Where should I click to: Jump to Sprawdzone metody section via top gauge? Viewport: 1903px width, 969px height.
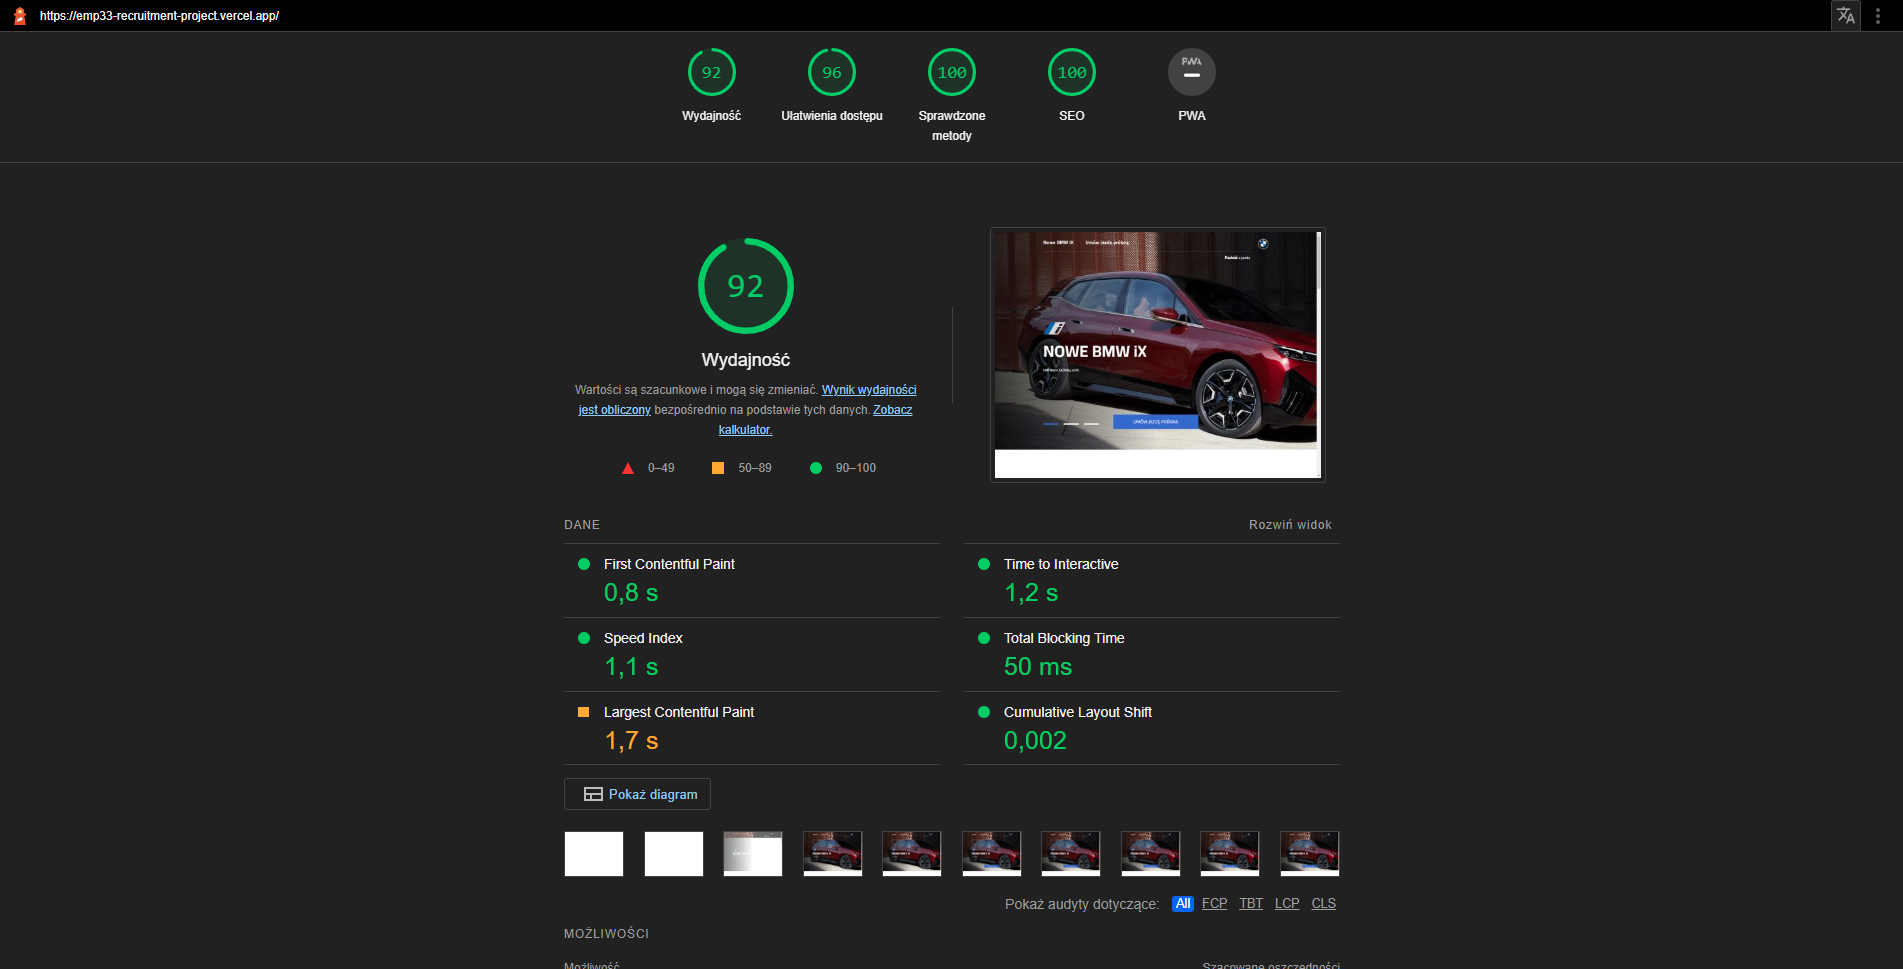coord(951,71)
